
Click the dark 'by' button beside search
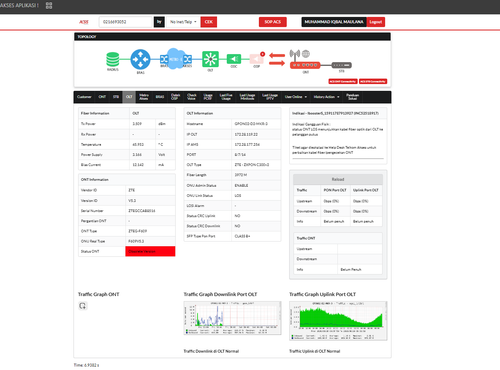[159, 22]
